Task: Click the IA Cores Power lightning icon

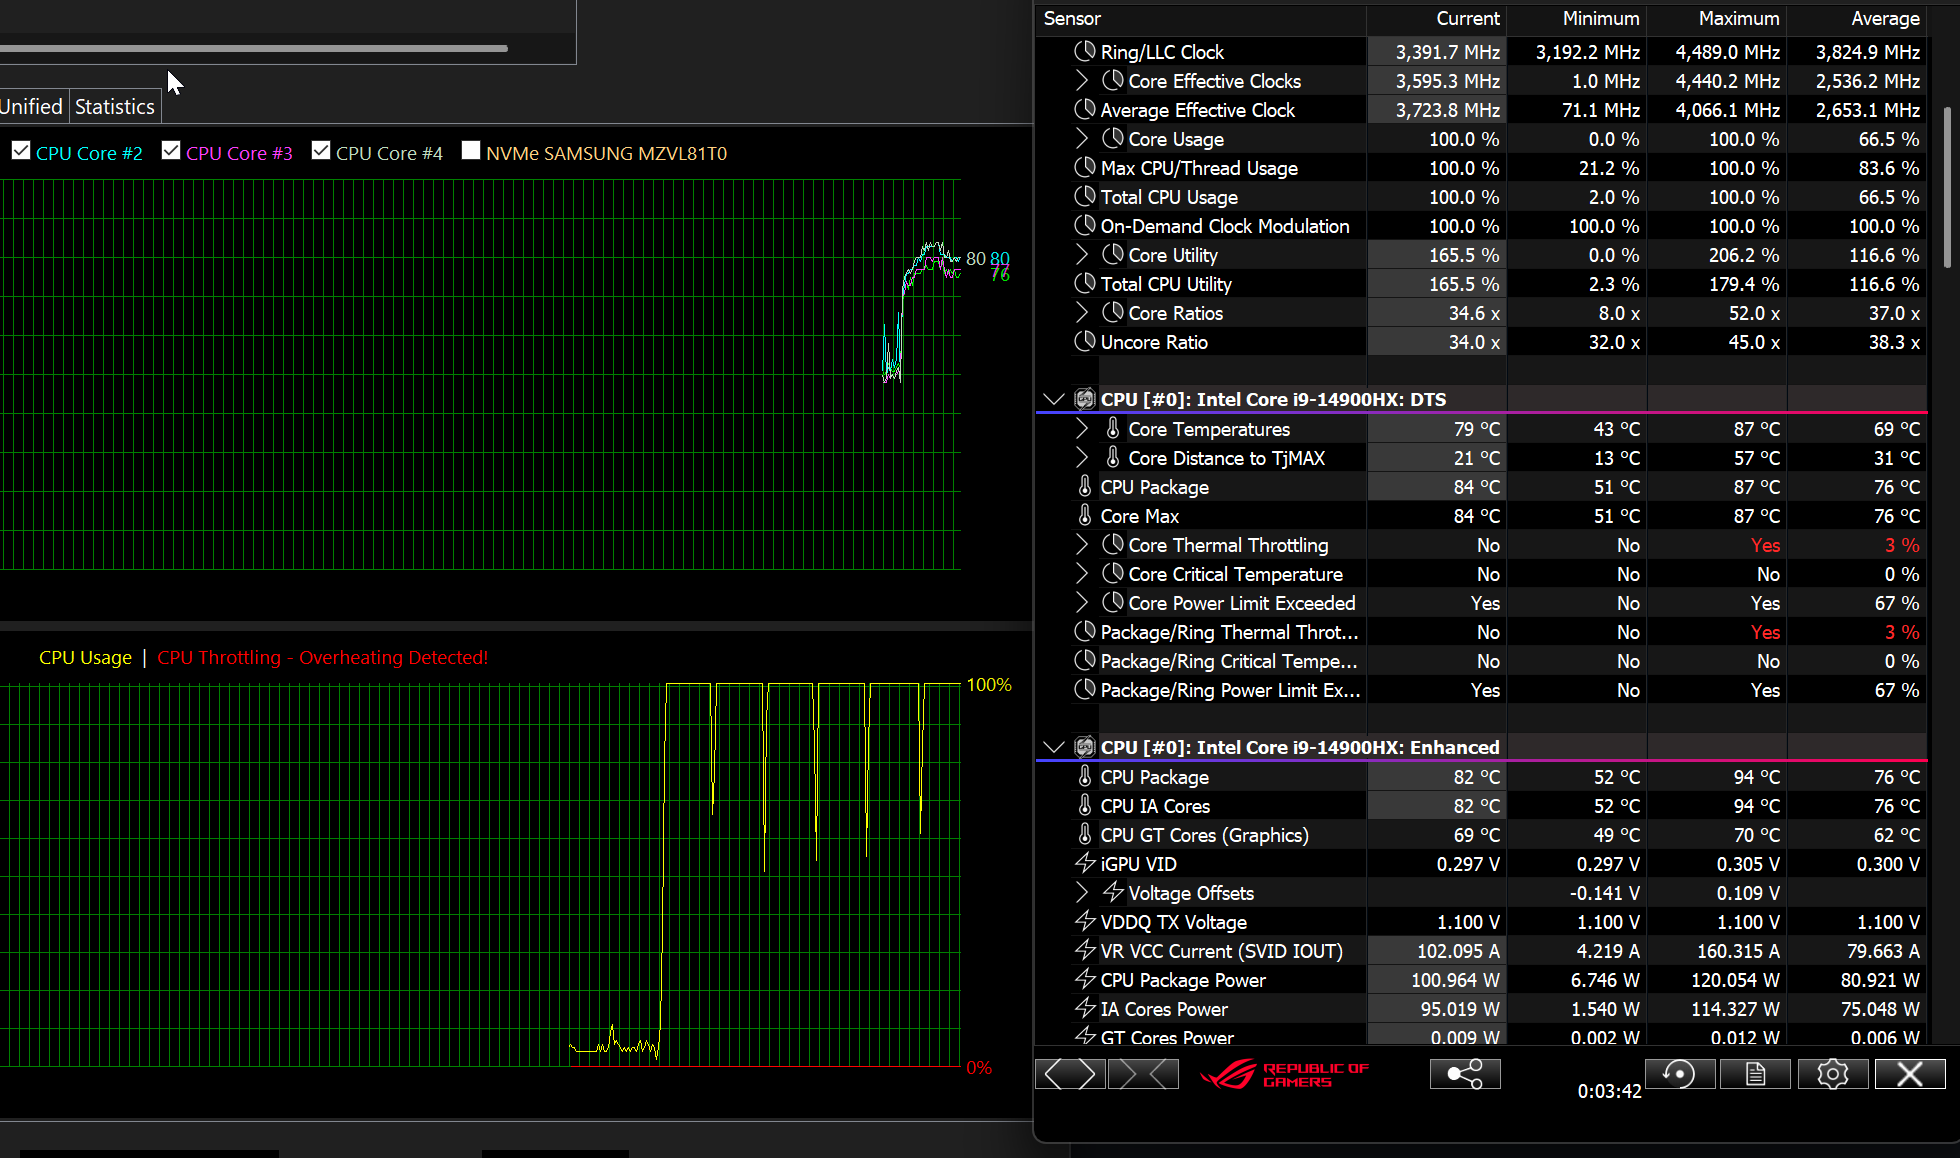Action: pyautogui.click(x=1085, y=1008)
